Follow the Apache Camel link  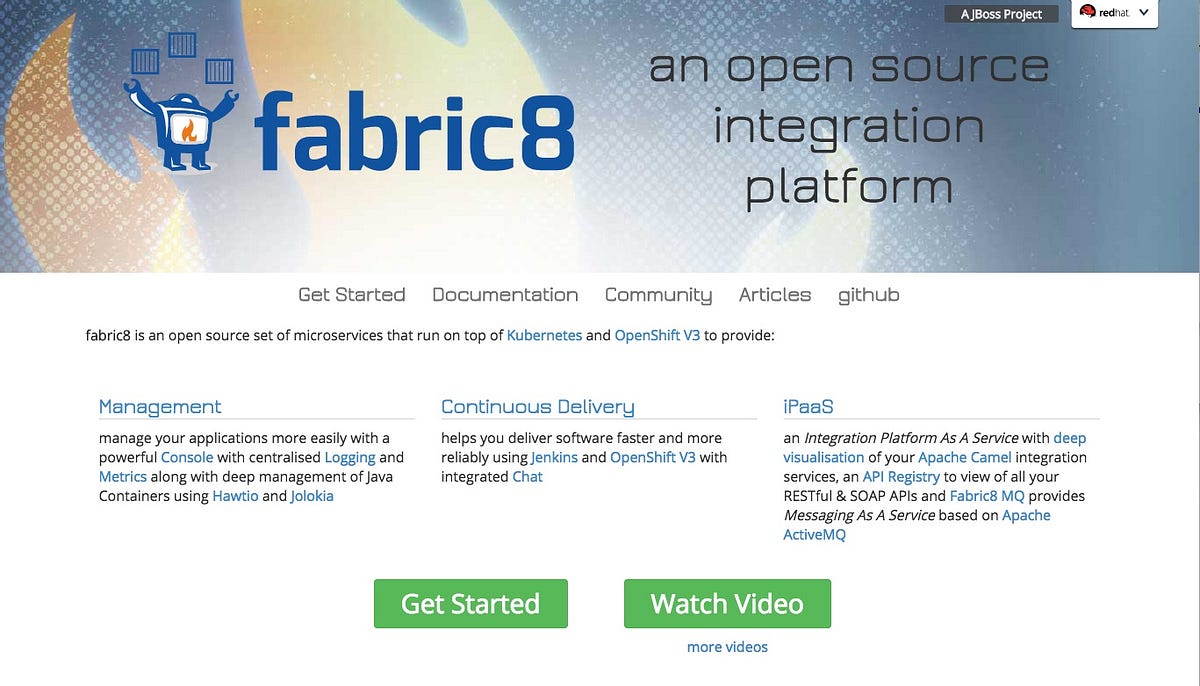coord(965,457)
